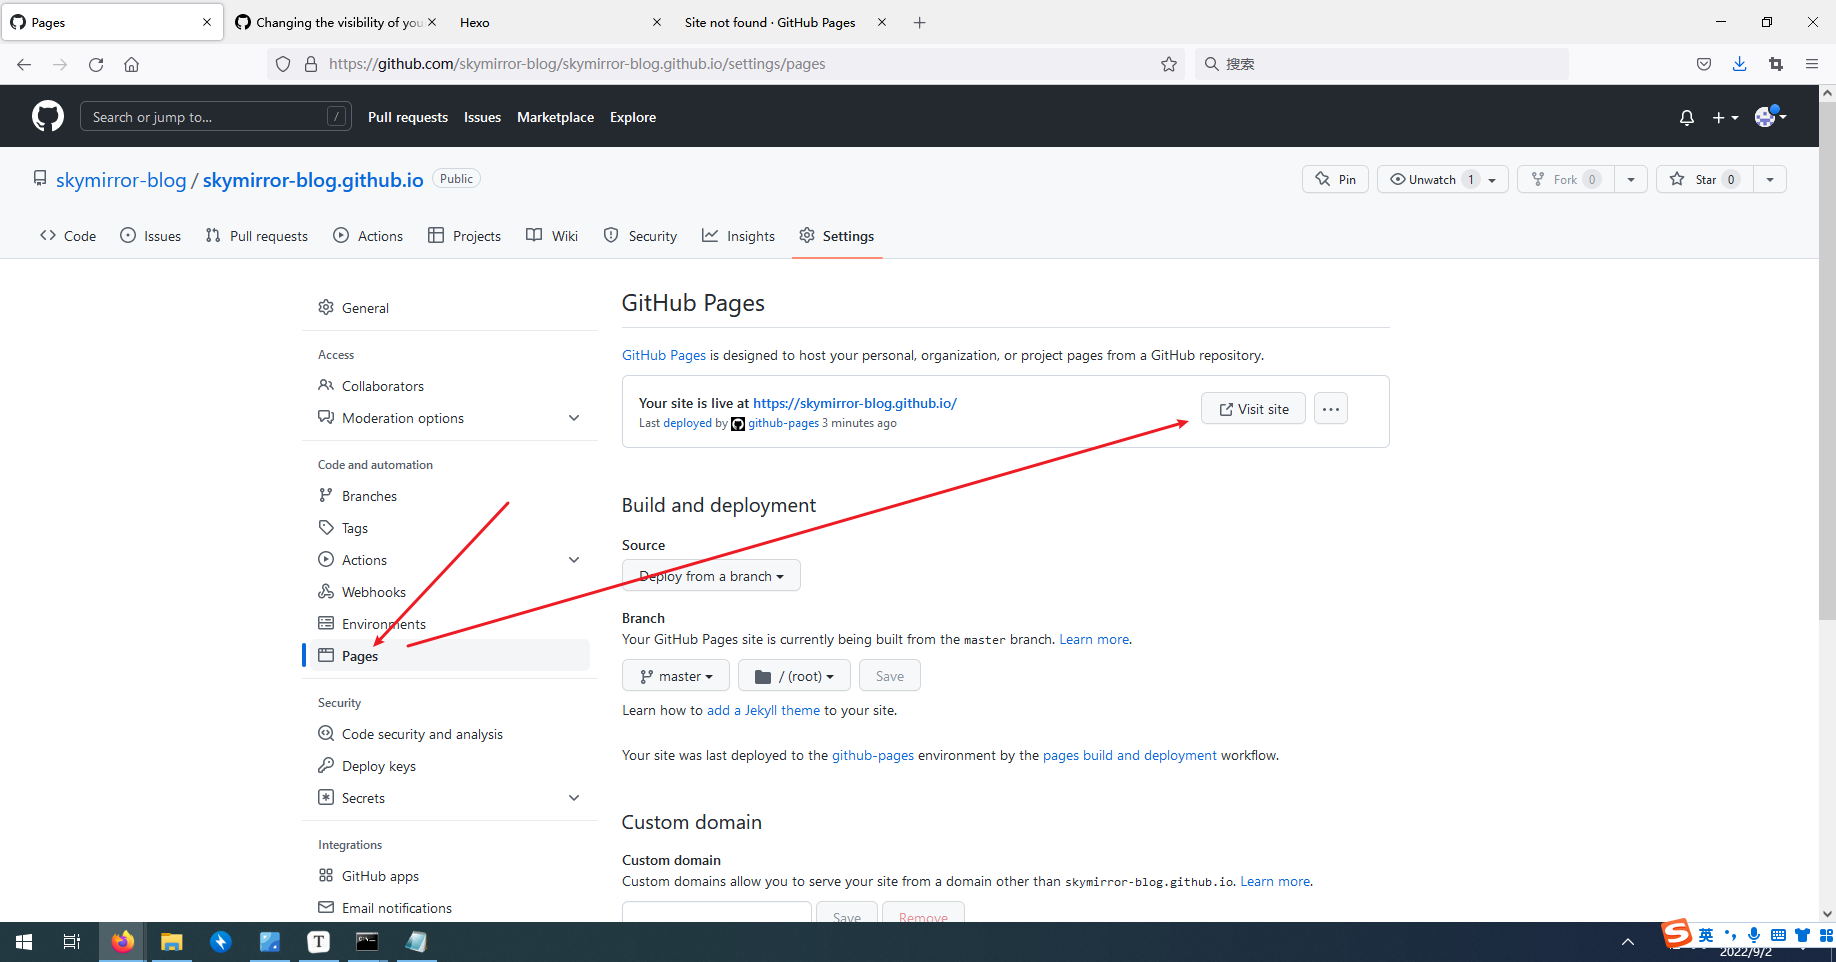Open the repository Actions tab
This screenshot has height=962, width=1836.
(x=368, y=236)
